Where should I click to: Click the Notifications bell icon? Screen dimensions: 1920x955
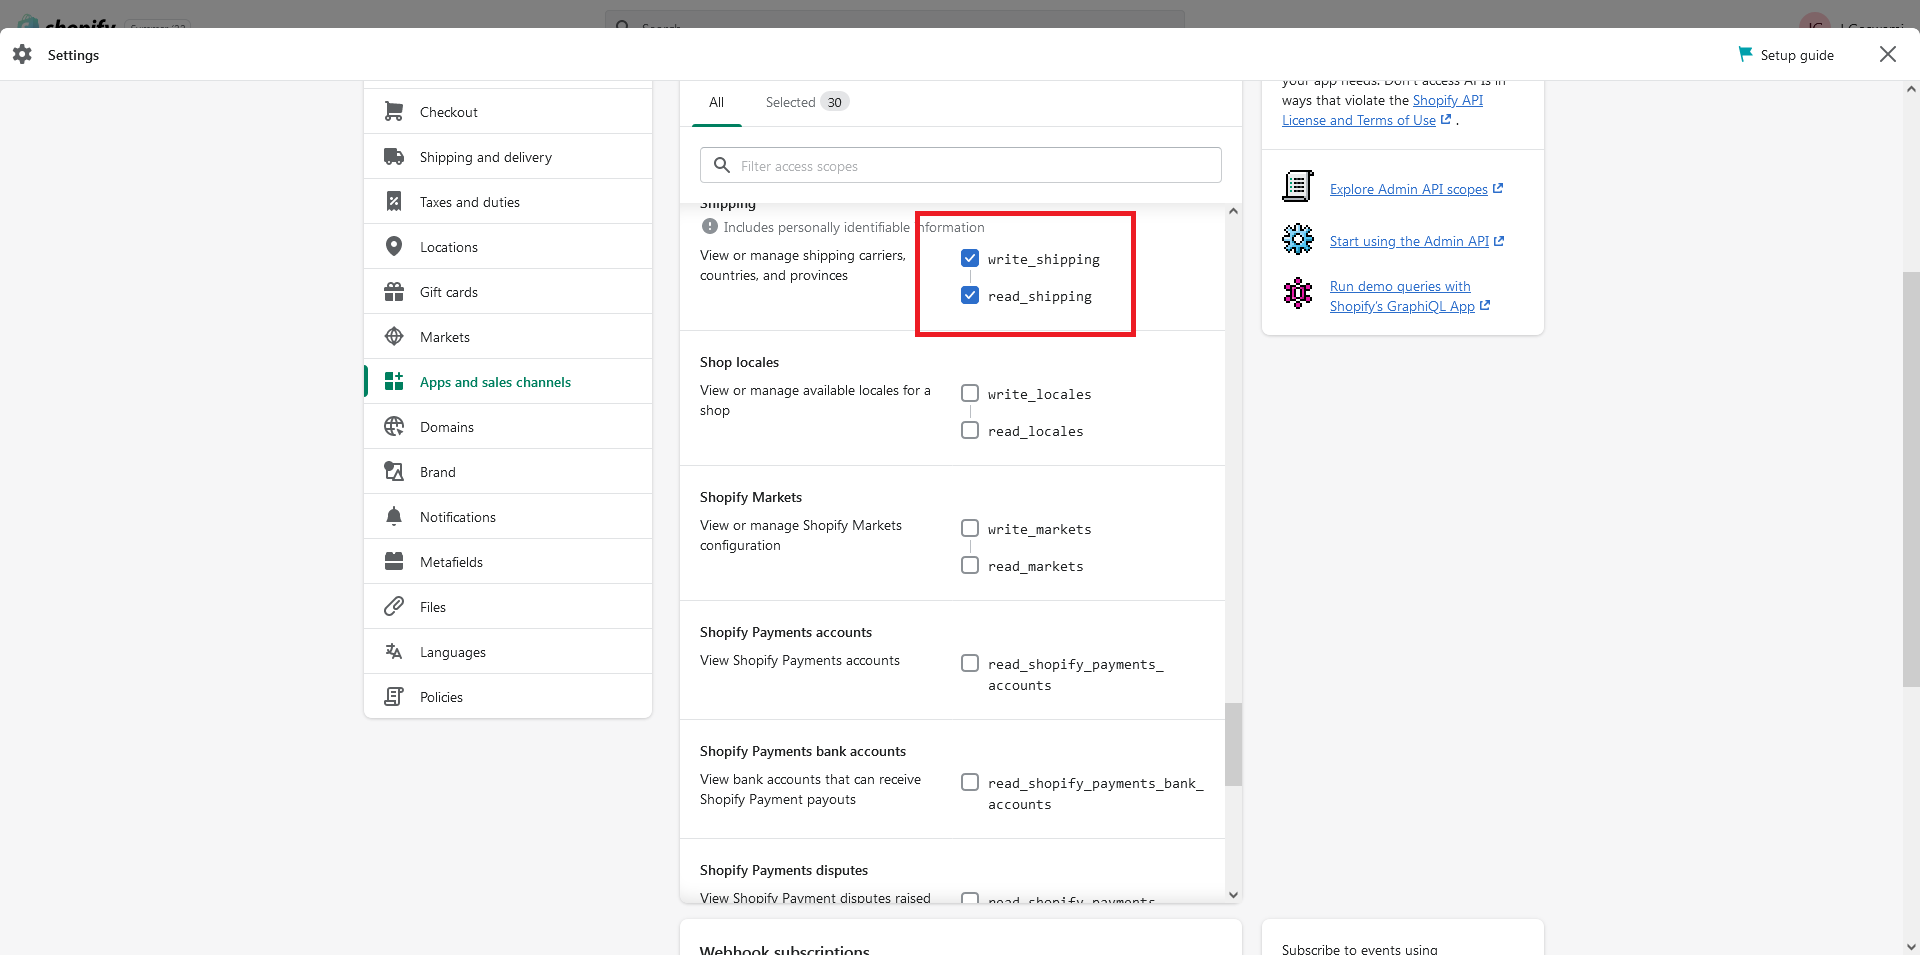(394, 517)
